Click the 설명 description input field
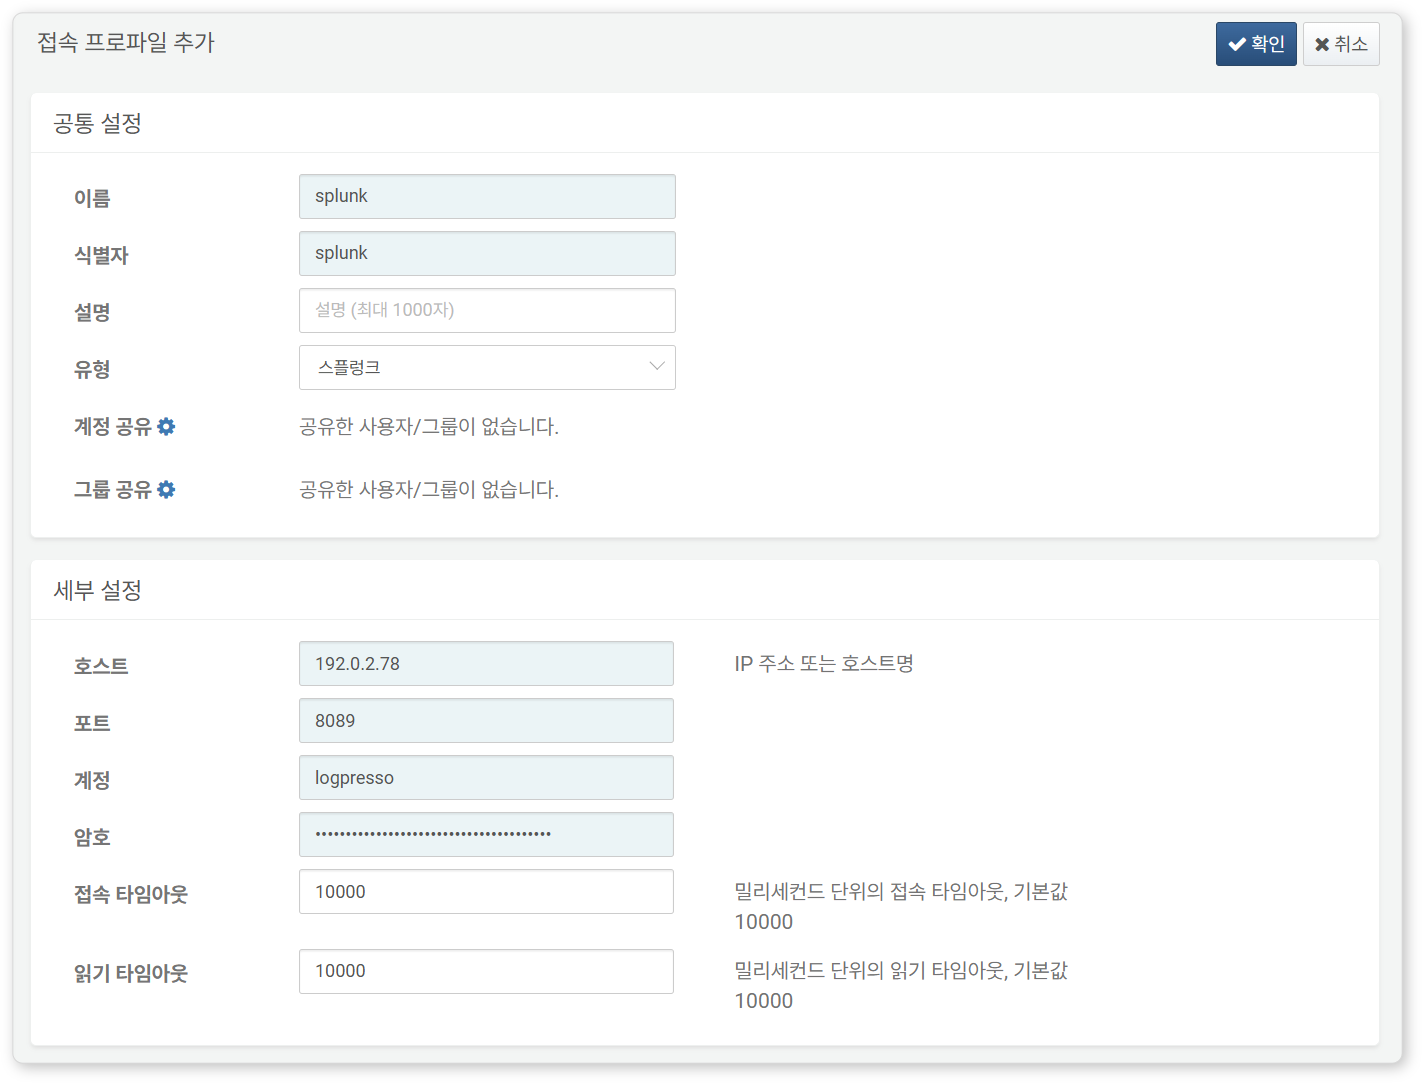The image size is (1423, 1084). pos(487,310)
